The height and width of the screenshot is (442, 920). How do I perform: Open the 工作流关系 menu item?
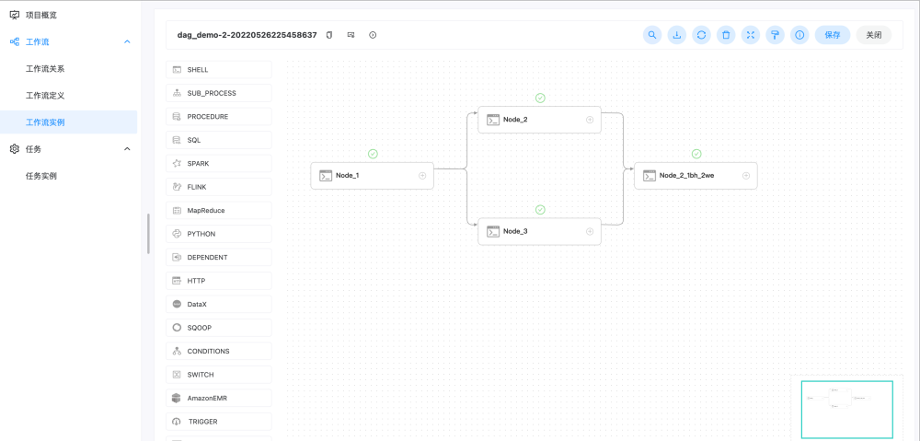pos(45,69)
